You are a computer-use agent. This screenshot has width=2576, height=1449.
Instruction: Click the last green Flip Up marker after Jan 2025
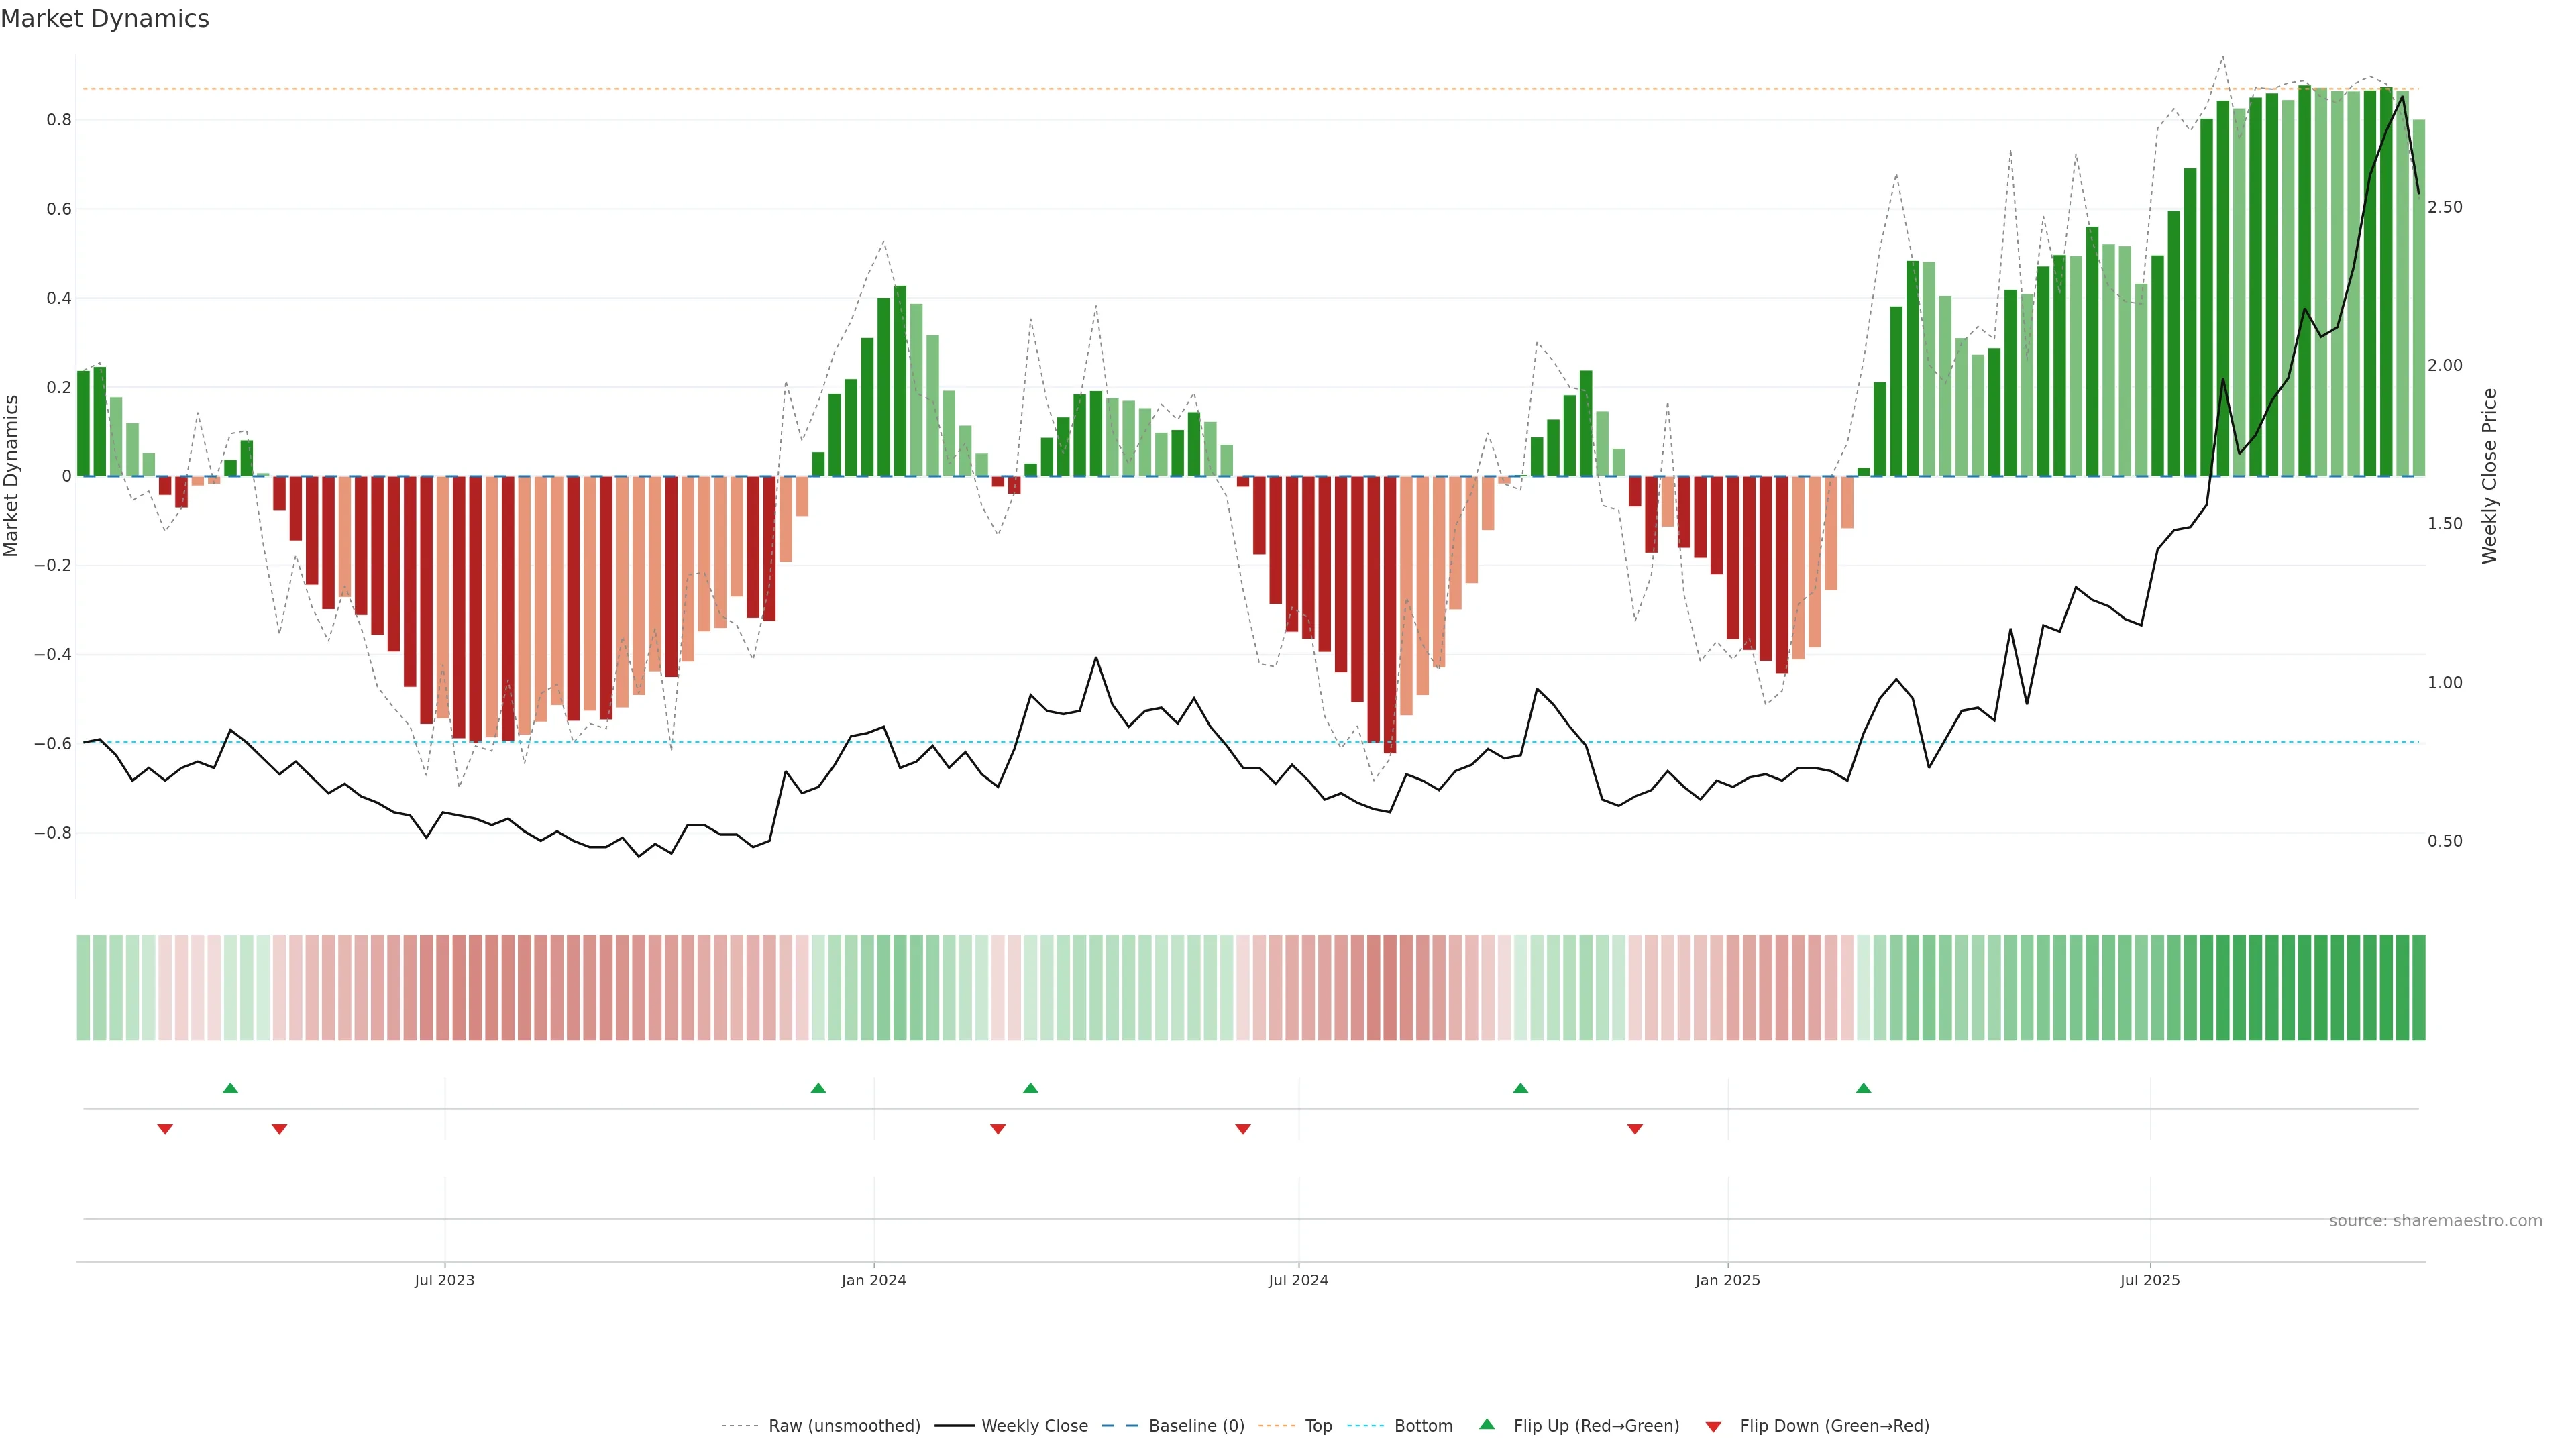tap(1863, 1088)
